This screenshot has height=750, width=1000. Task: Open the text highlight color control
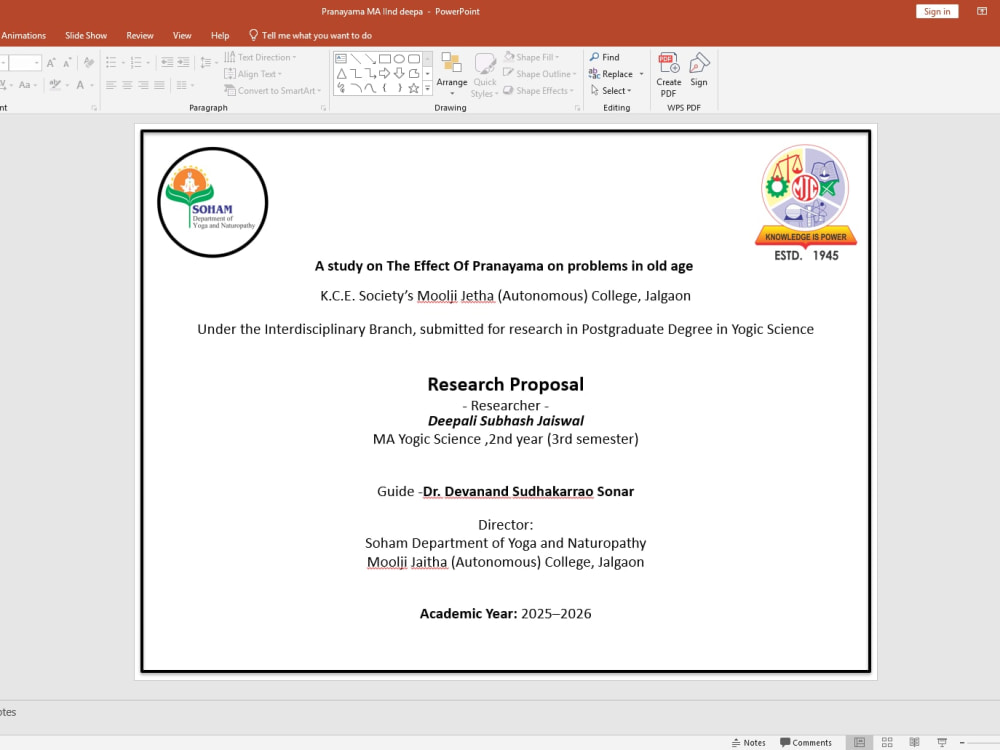click(x=59, y=85)
